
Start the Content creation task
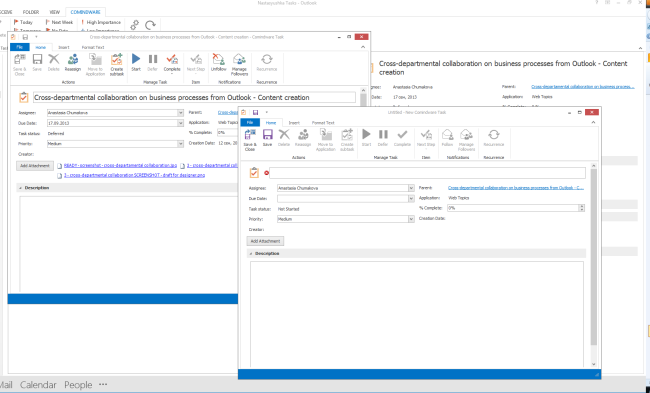(136, 63)
